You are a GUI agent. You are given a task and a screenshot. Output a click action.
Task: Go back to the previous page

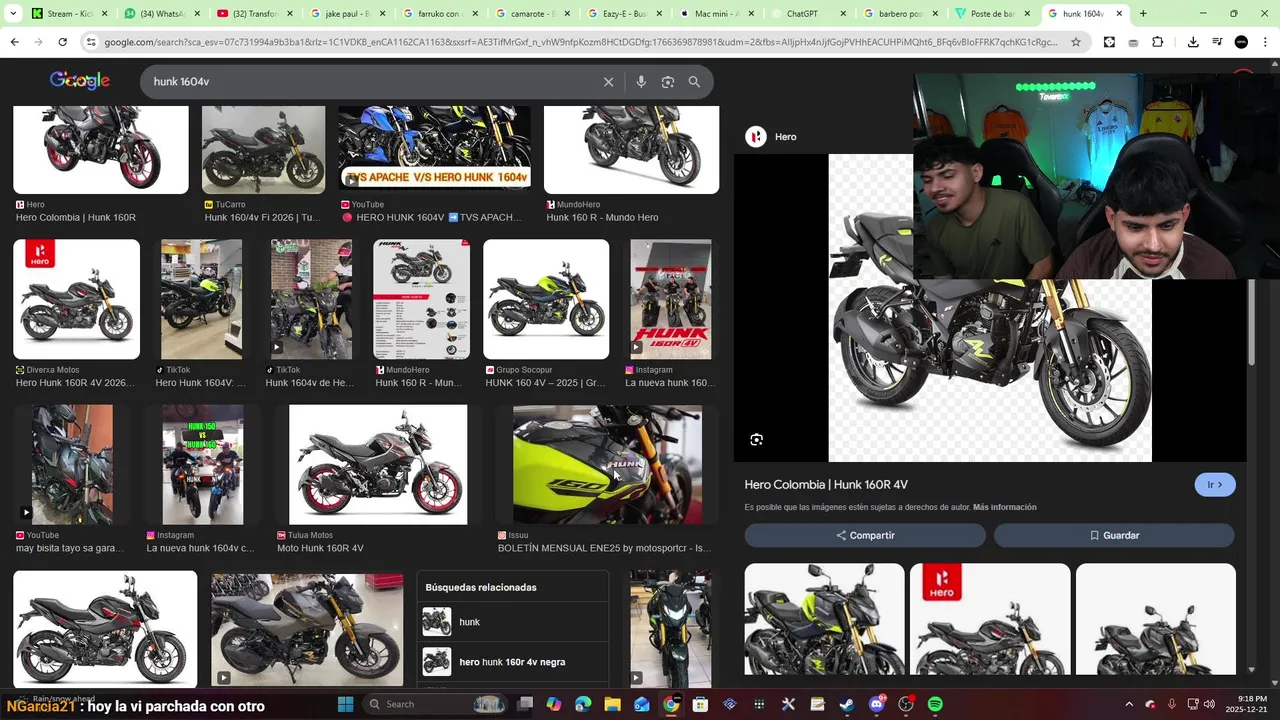14,42
